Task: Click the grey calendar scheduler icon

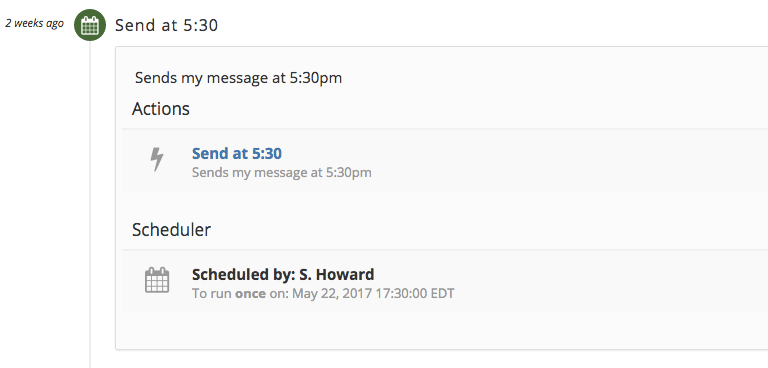Action: tap(157, 280)
